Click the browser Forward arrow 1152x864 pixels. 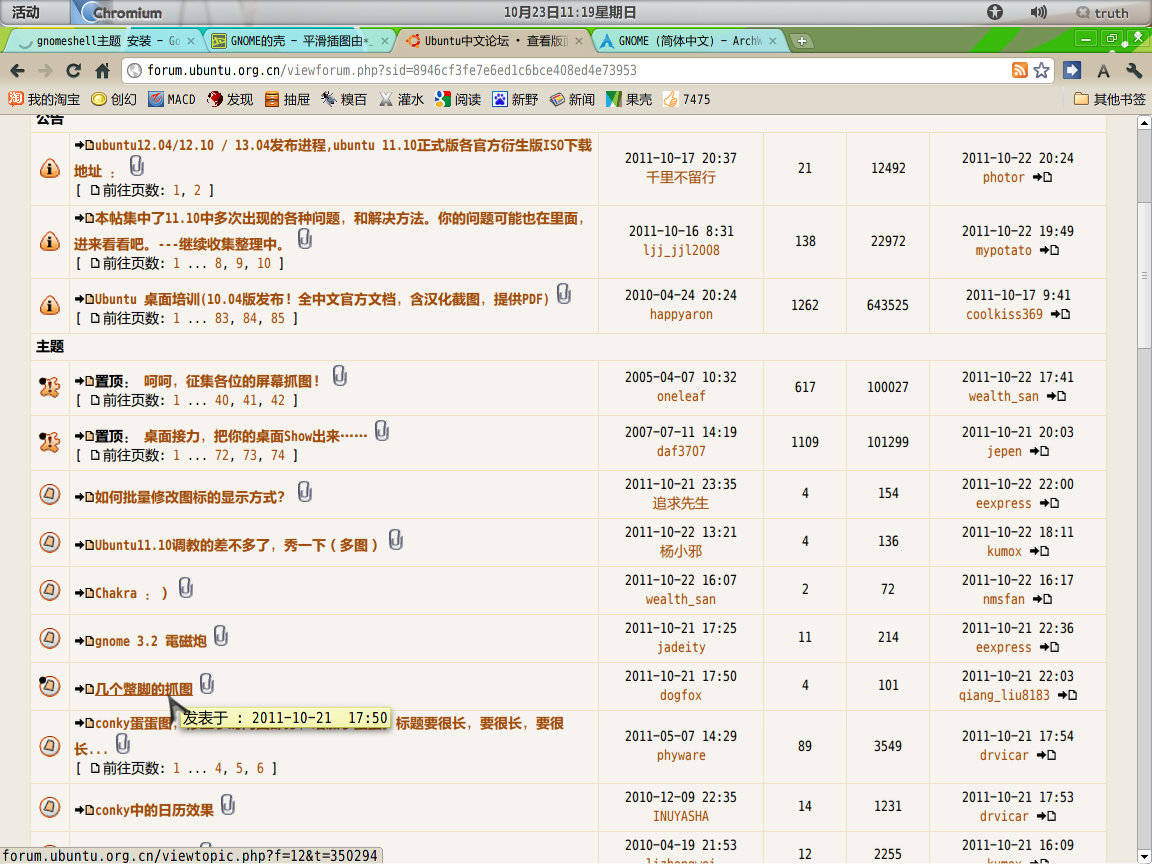click(x=45, y=71)
